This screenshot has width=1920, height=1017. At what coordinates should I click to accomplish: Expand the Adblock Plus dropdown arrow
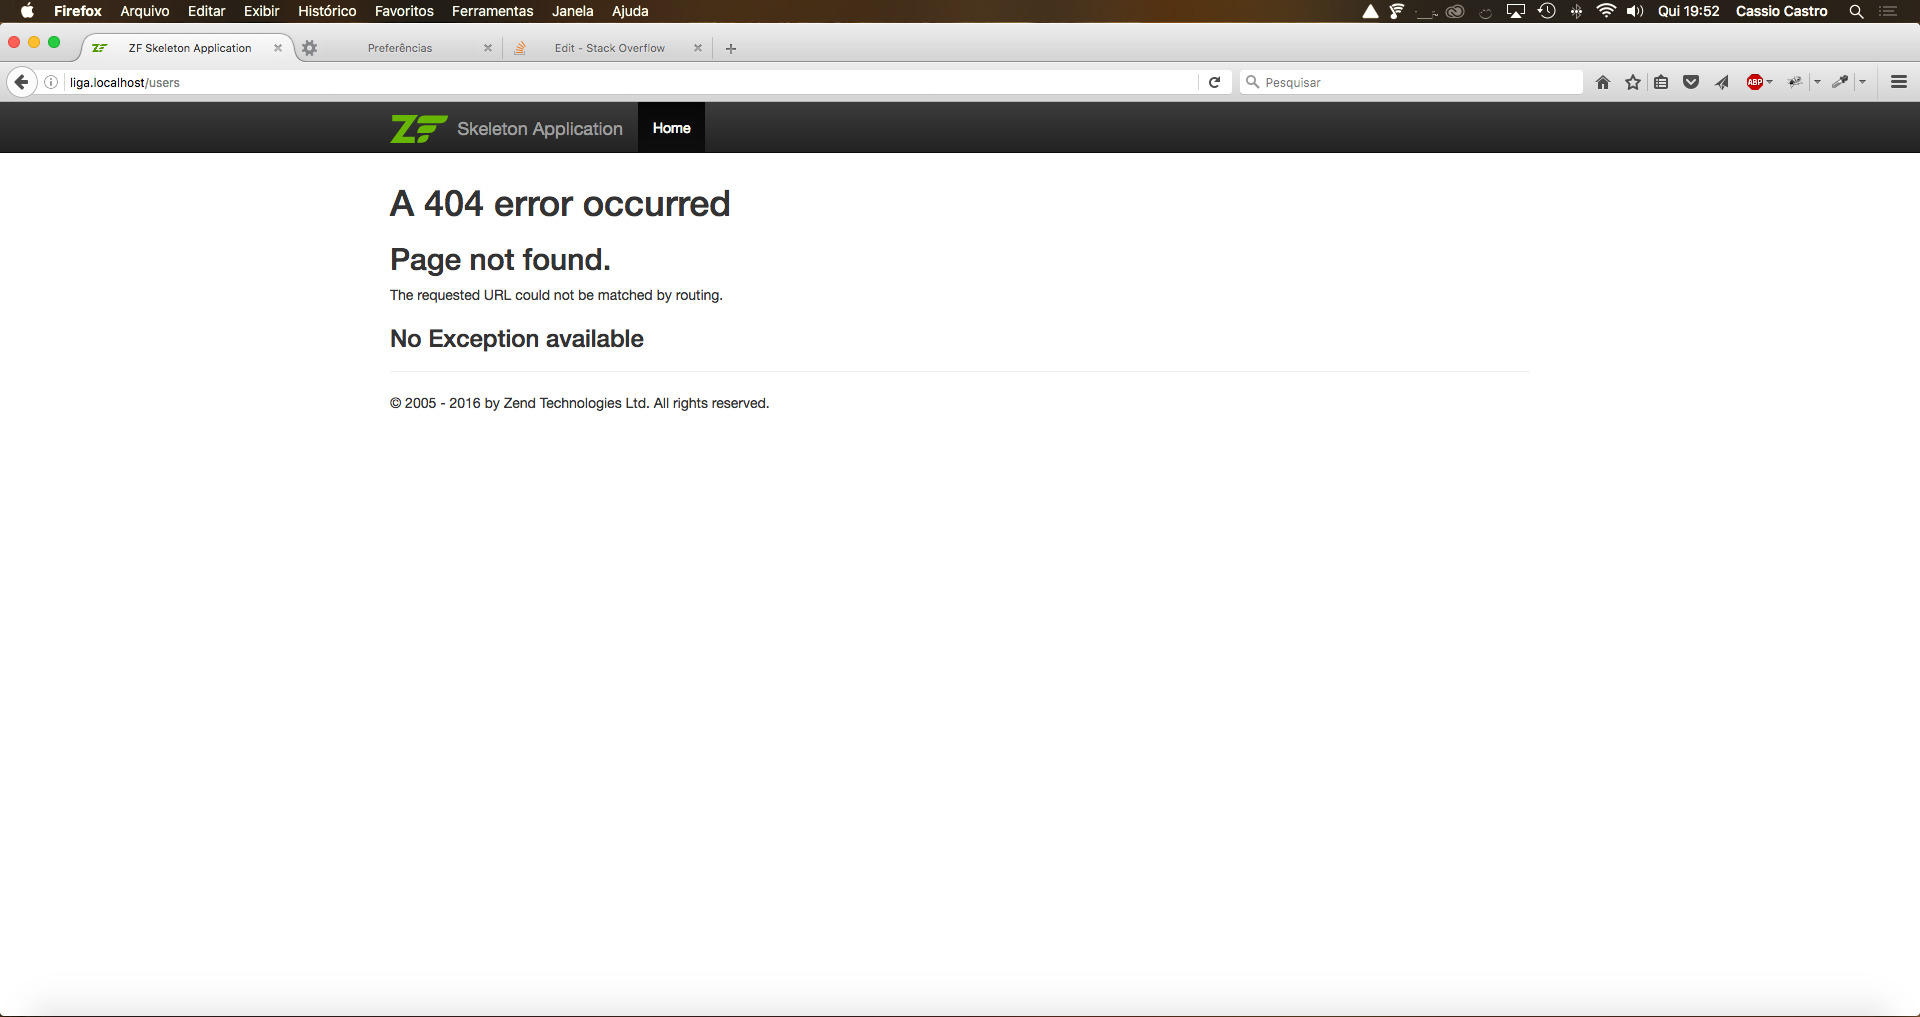pyautogui.click(x=1770, y=82)
